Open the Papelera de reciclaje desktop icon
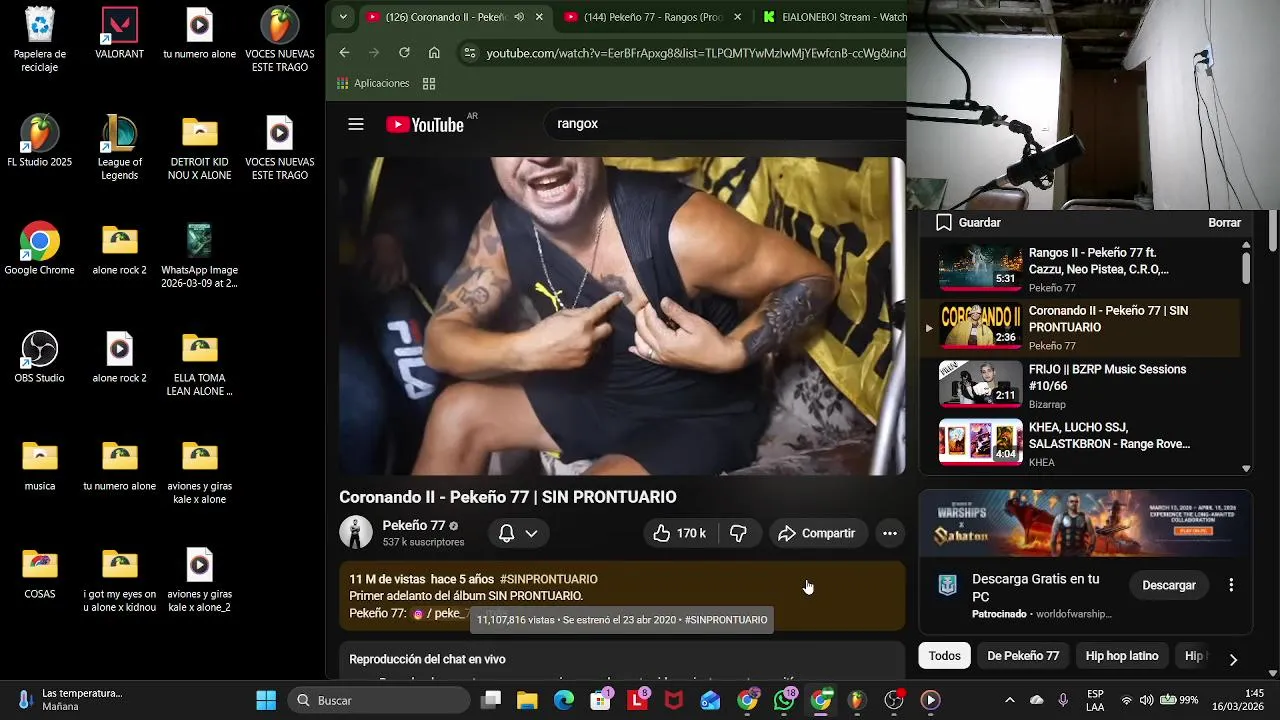 click(x=40, y=40)
